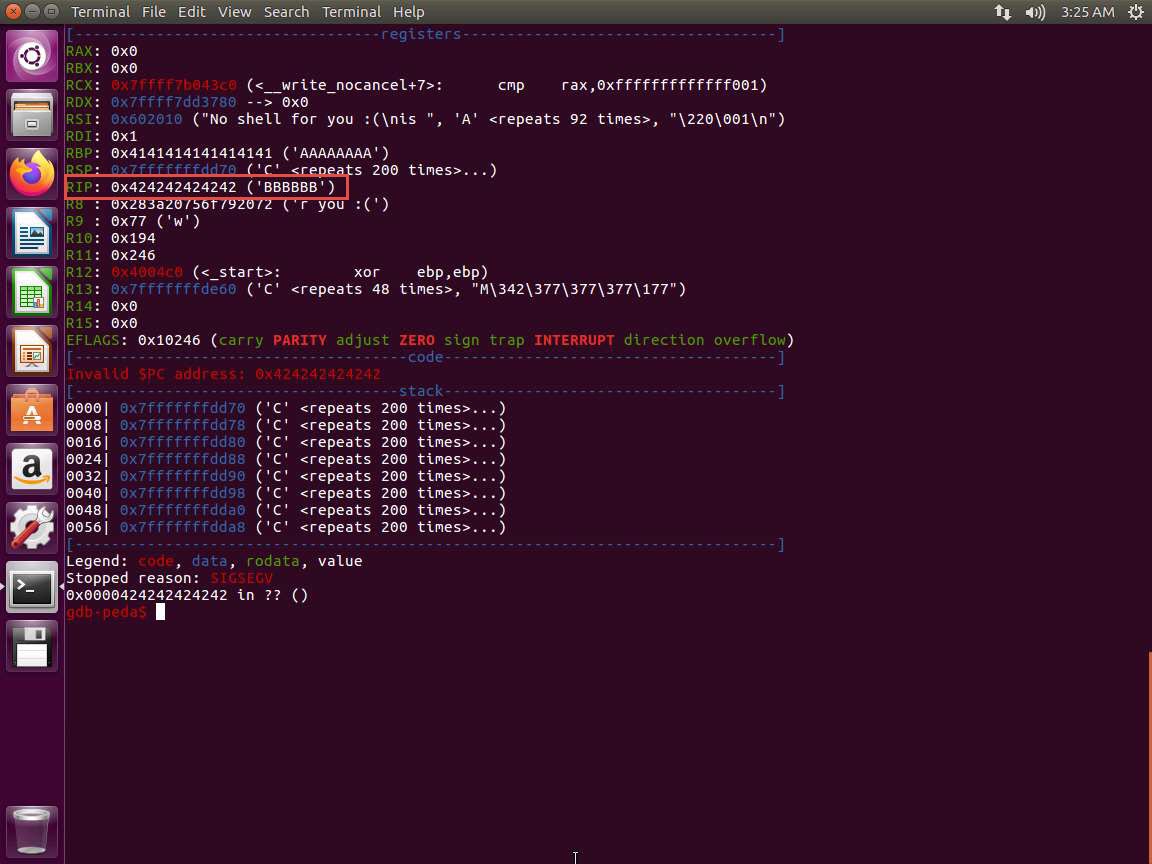Click the terminal's vertical scrollbar handle
This screenshot has width=1152, height=864.
(x=1148, y=690)
